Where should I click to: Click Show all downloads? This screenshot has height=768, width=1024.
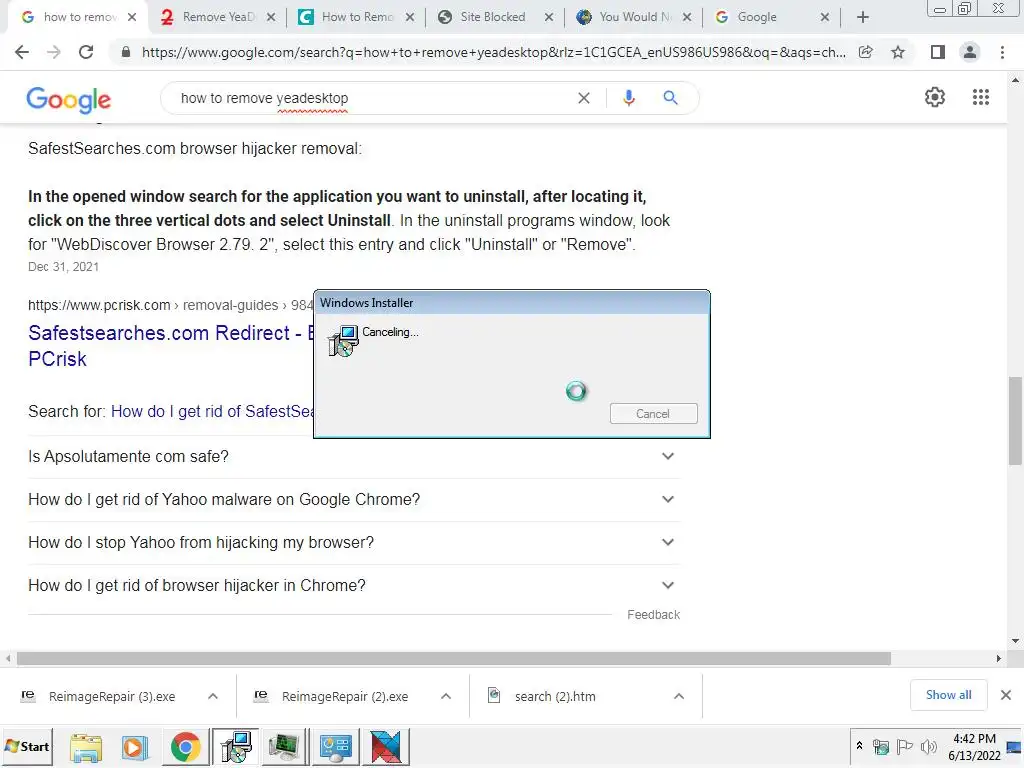[948, 695]
